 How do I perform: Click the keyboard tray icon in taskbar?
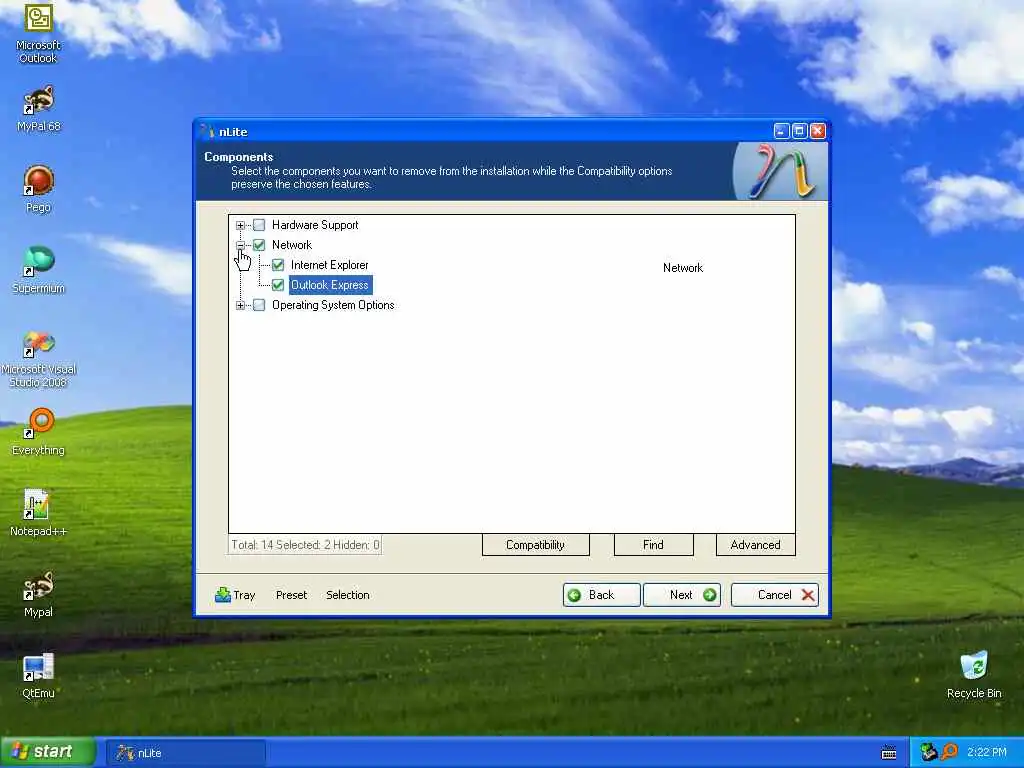(x=888, y=752)
